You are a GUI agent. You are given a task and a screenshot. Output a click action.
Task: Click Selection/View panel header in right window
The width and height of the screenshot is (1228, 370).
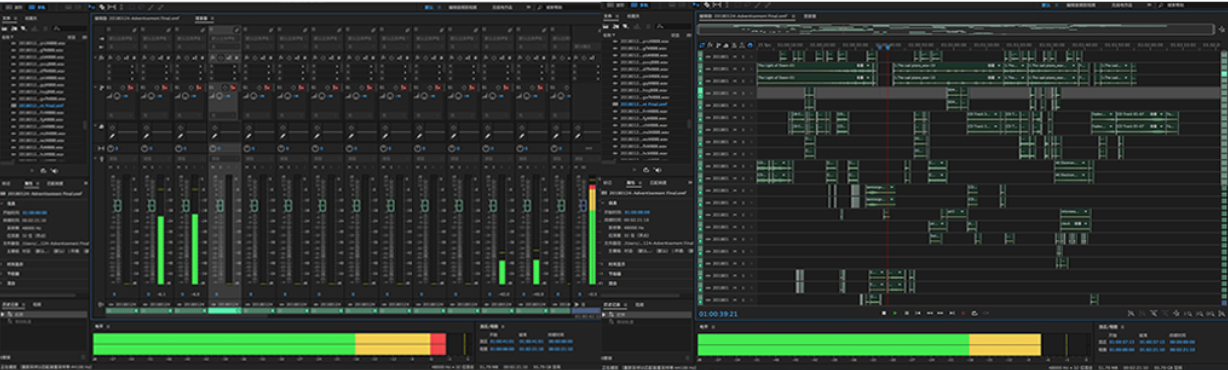(1109, 327)
